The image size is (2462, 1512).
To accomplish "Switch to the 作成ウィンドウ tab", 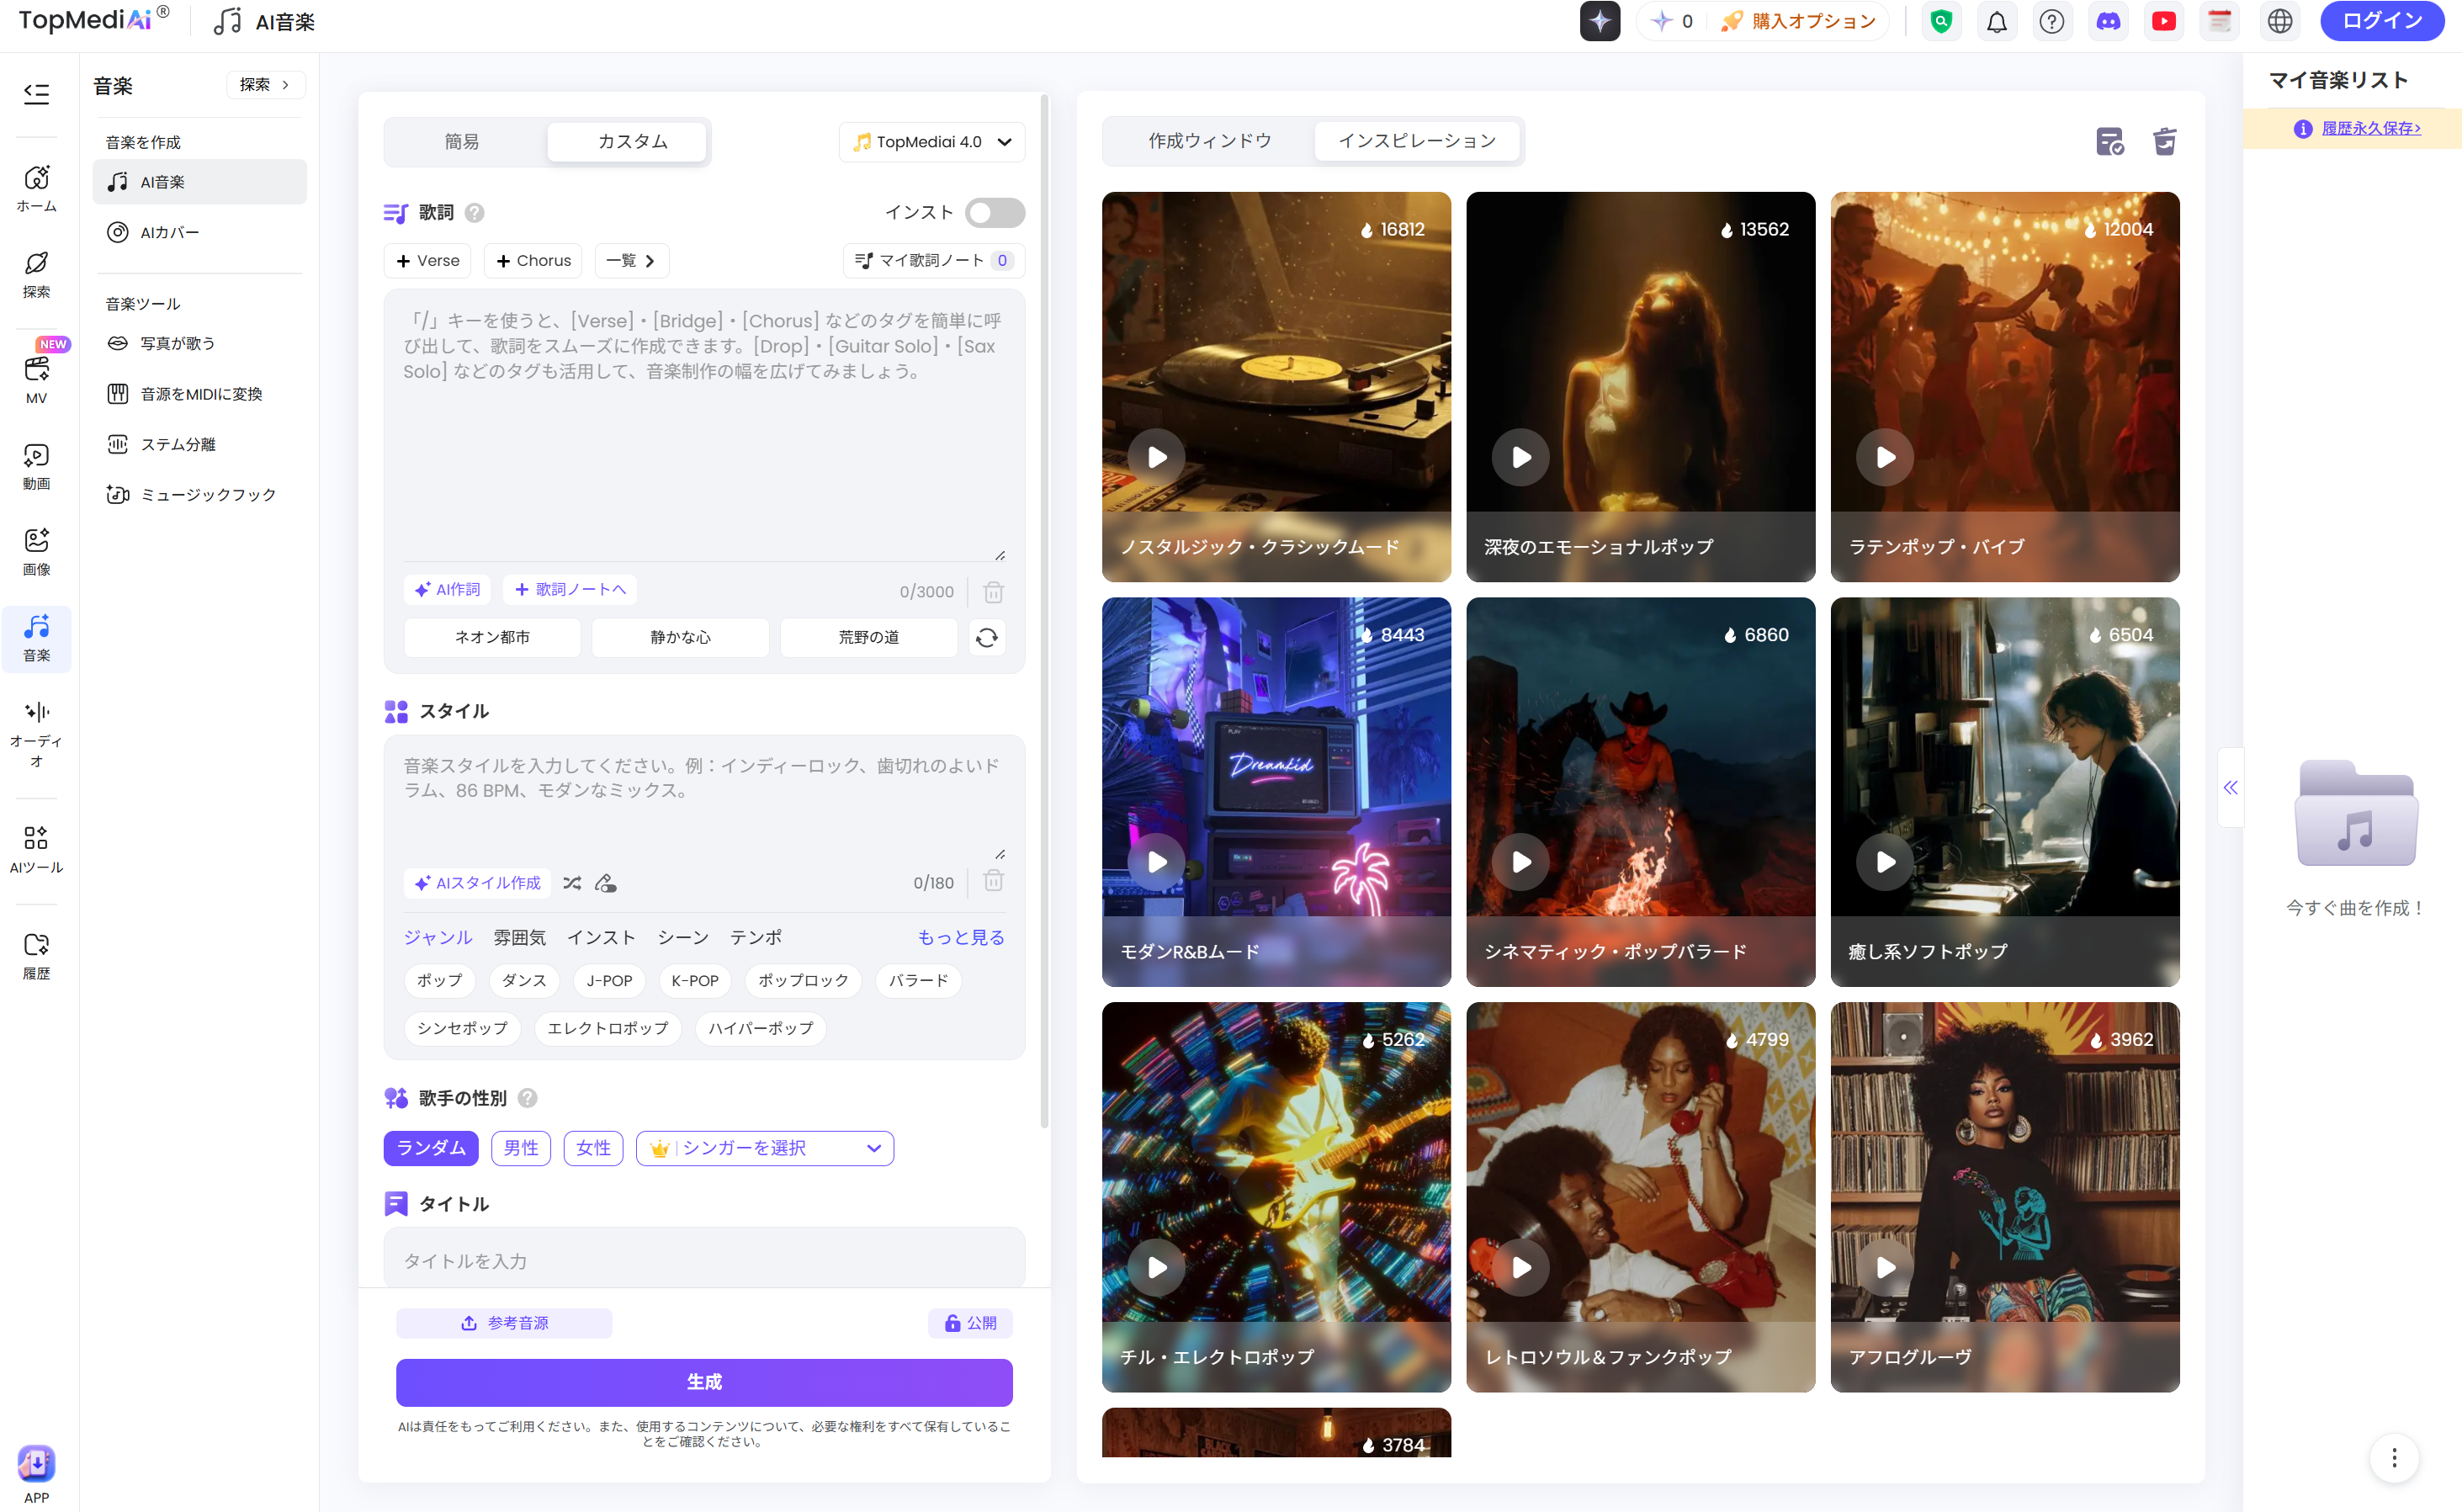I will tap(1209, 141).
